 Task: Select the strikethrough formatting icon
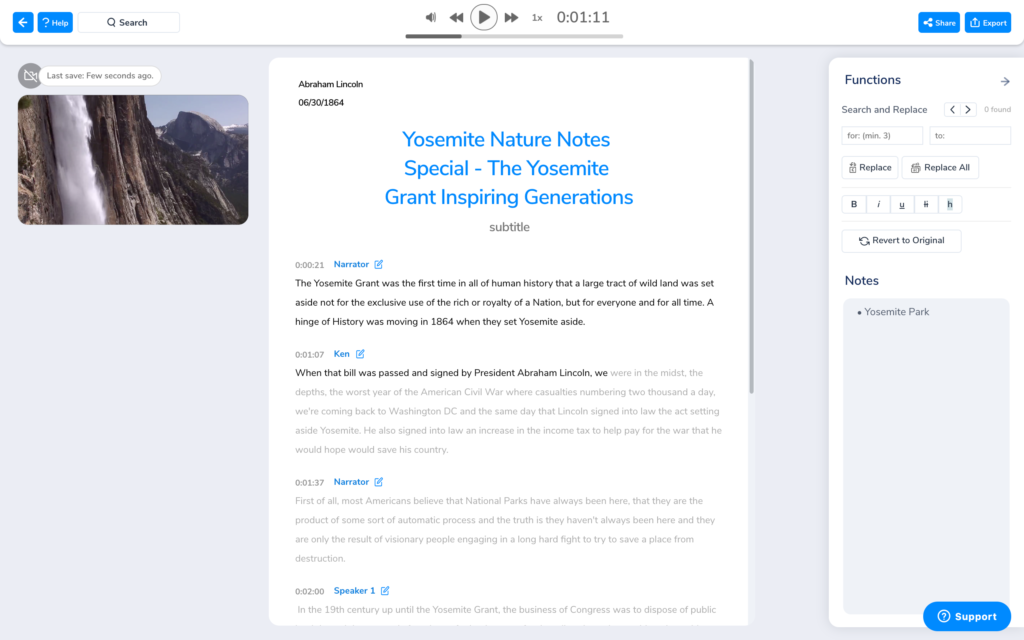coord(925,204)
